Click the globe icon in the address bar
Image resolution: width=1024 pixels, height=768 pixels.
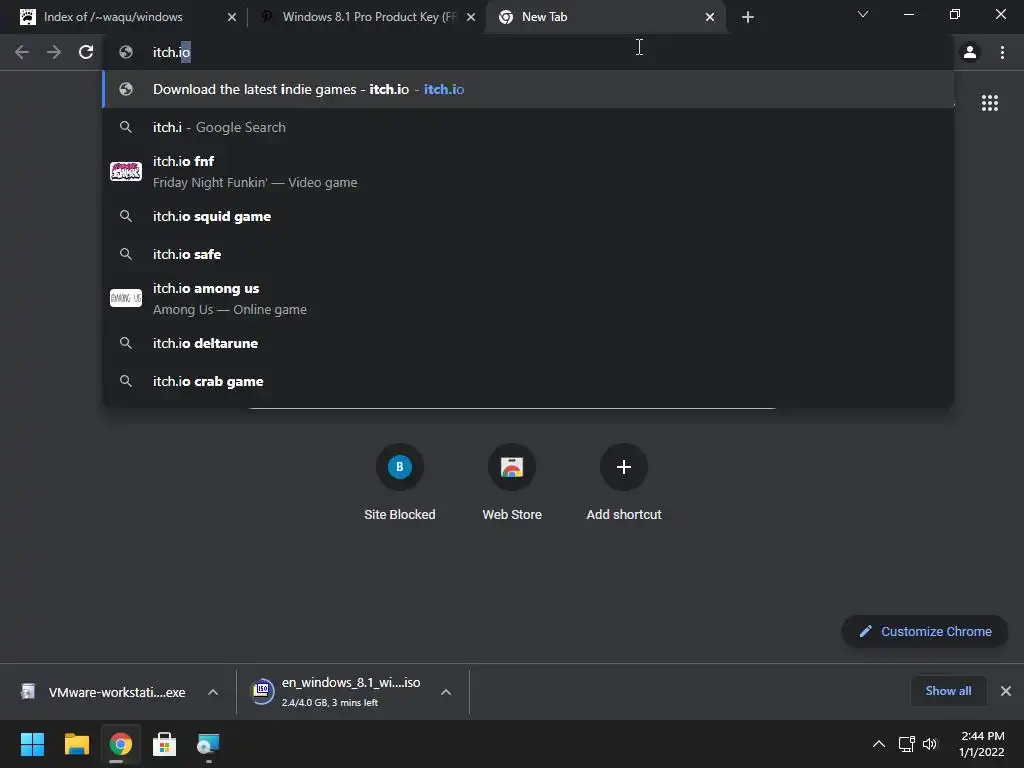126,52
